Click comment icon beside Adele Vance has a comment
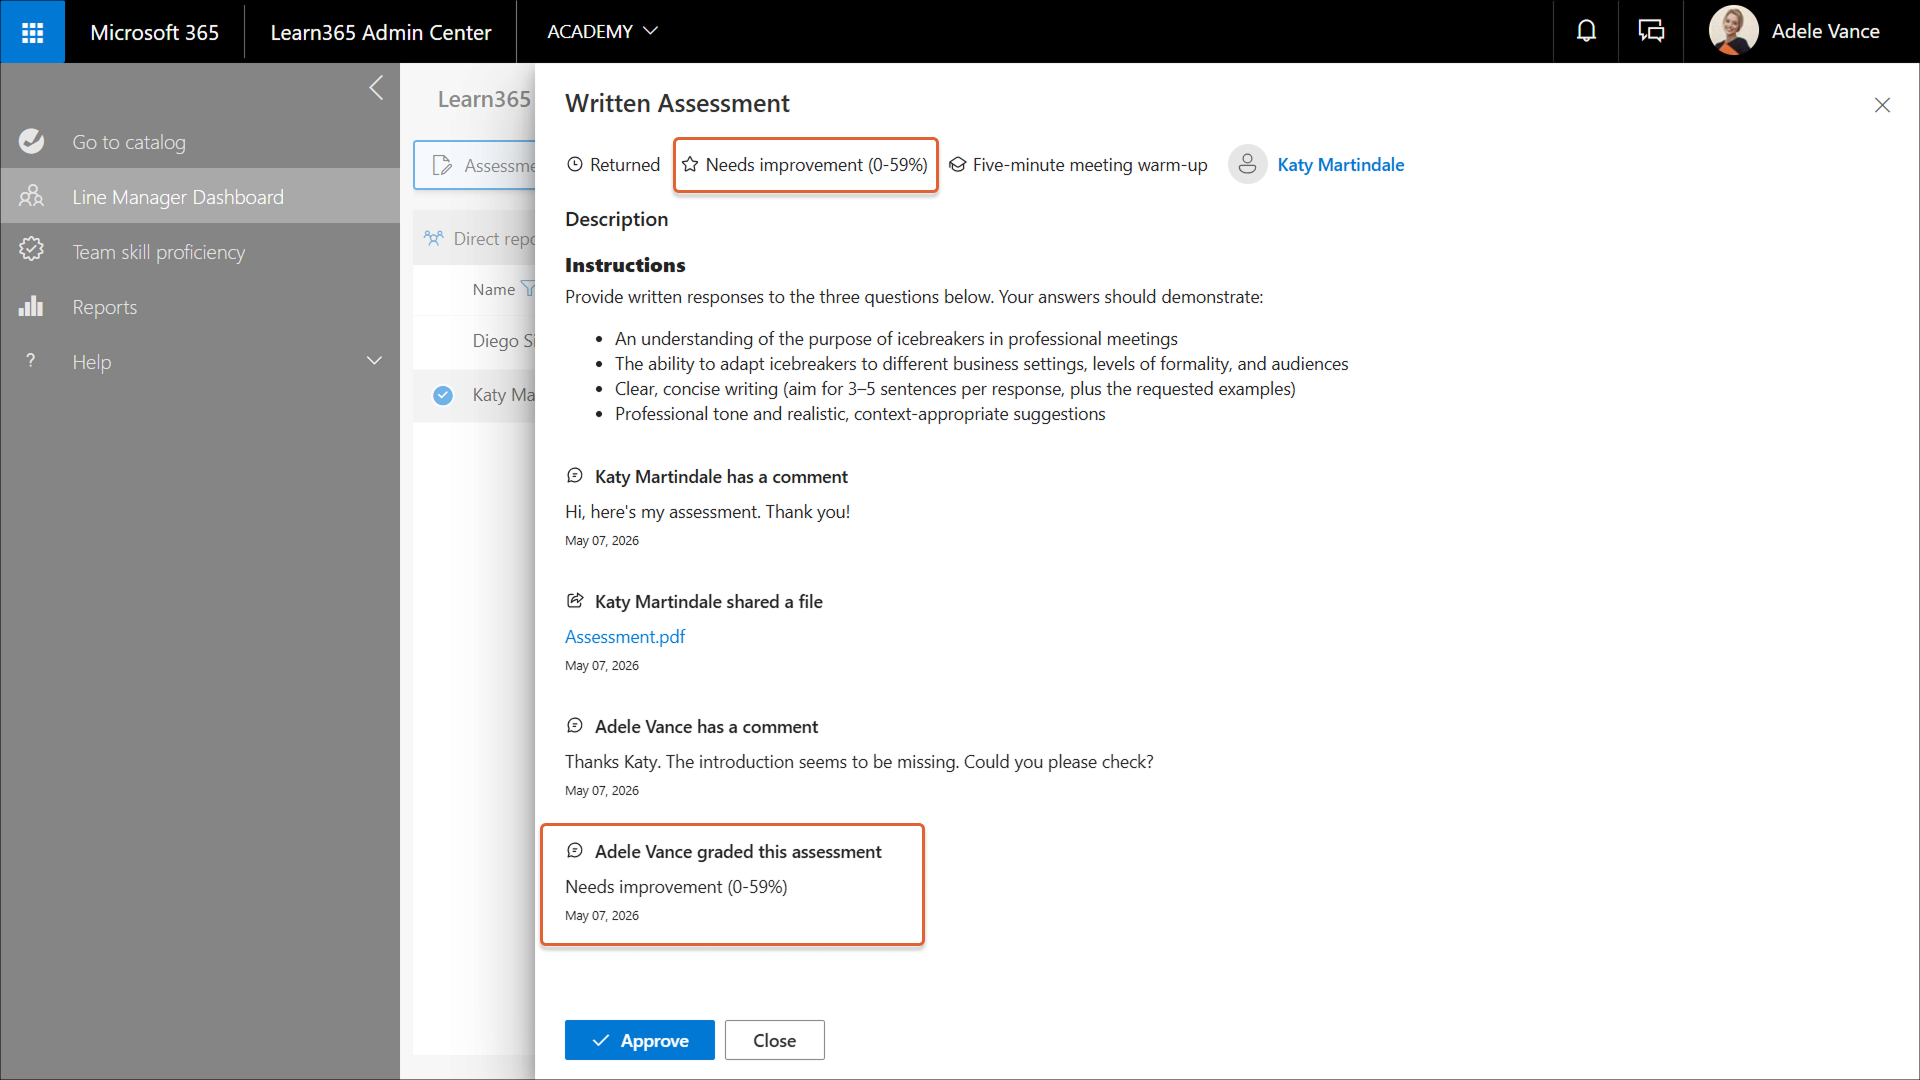This screenshot has height=1080, width=1920. click(x=575, y=726)
